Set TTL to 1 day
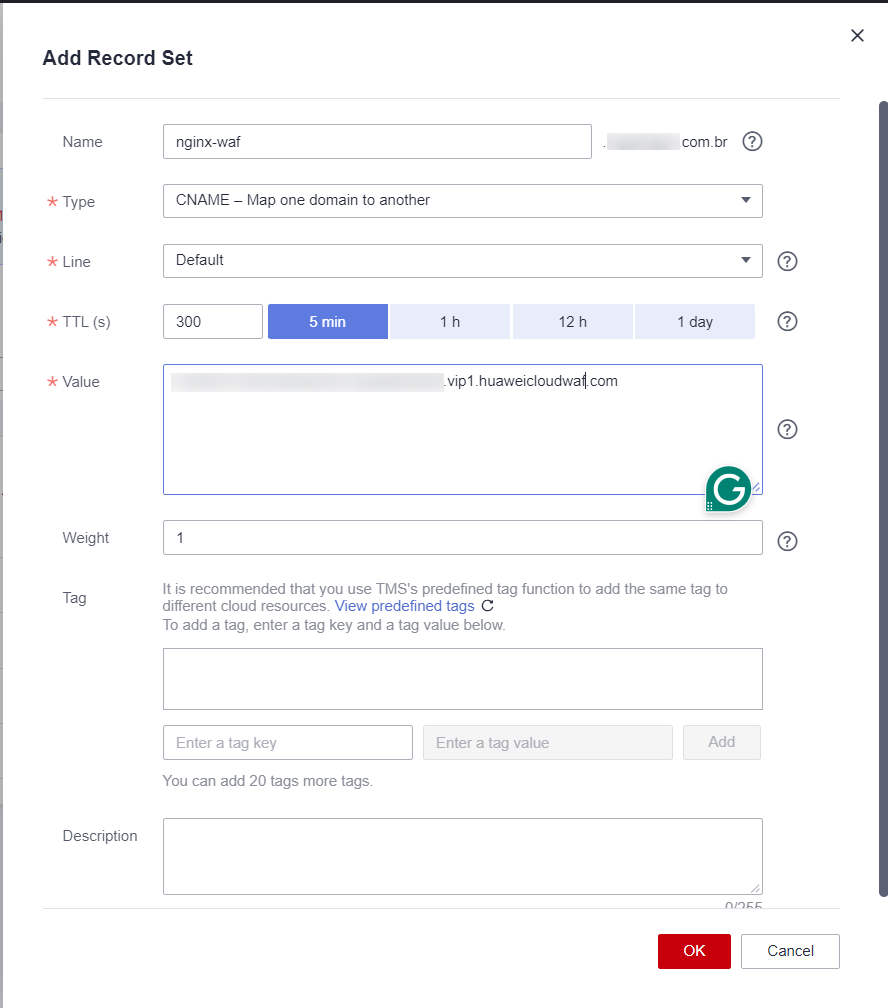Image resolution: width=888 pixels, height=1008 pixels. [694, 322]
